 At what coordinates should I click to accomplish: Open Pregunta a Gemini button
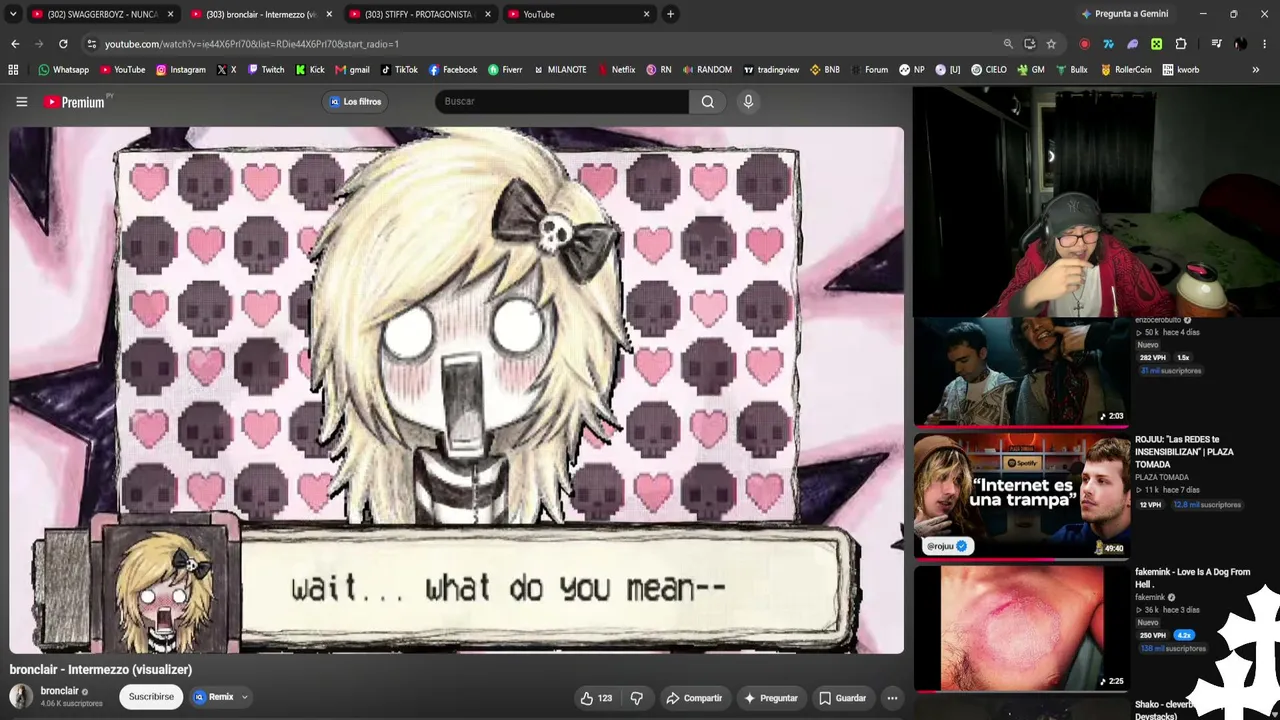[x=1123, y=14]
